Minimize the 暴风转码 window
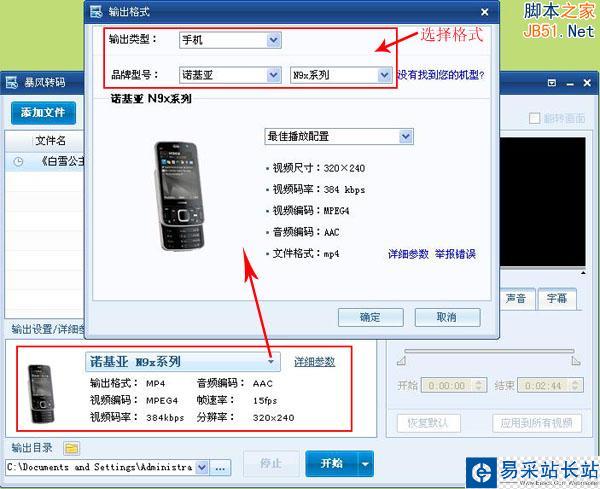The width and height of the screenshot is (600, 489). coord(570,83)
